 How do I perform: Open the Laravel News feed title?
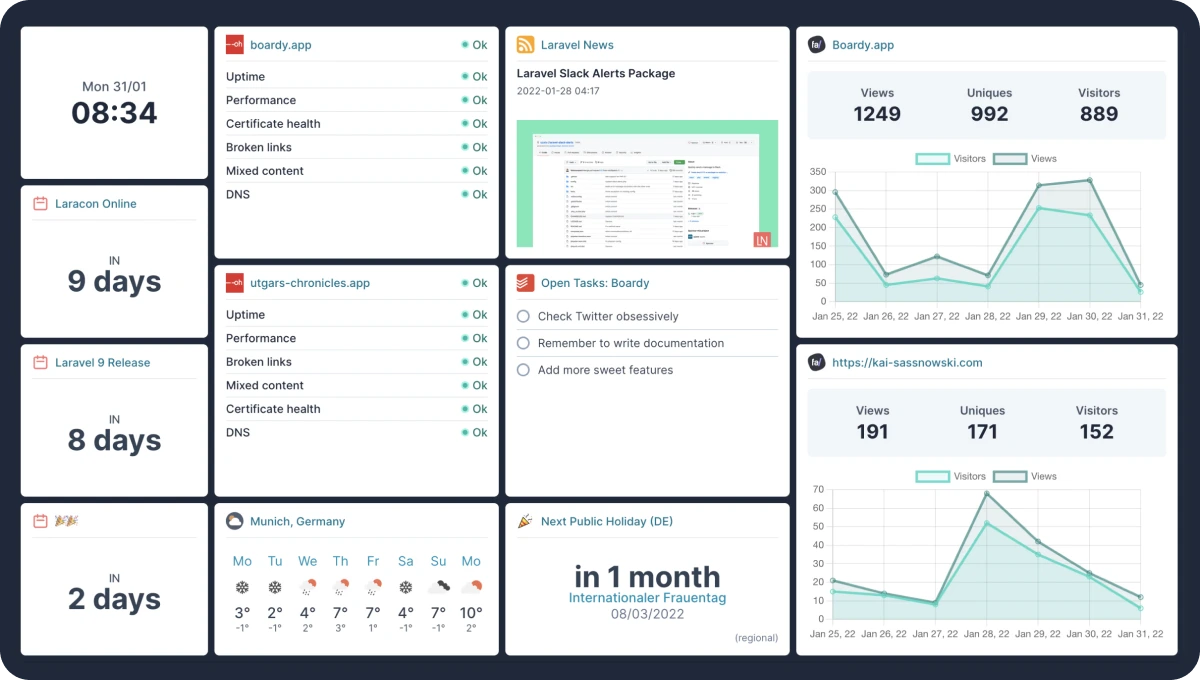click(577, 45)
